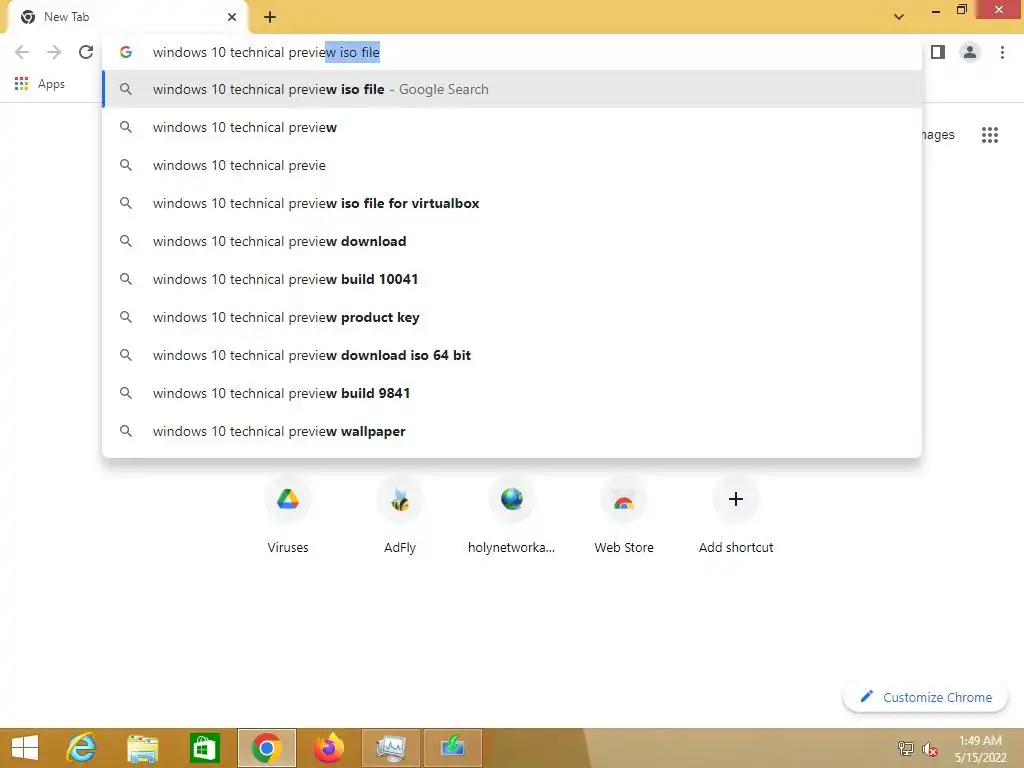Reload the page with the refresh icon
Viewport: 1024px width, 768px height.
click(86, 52)
